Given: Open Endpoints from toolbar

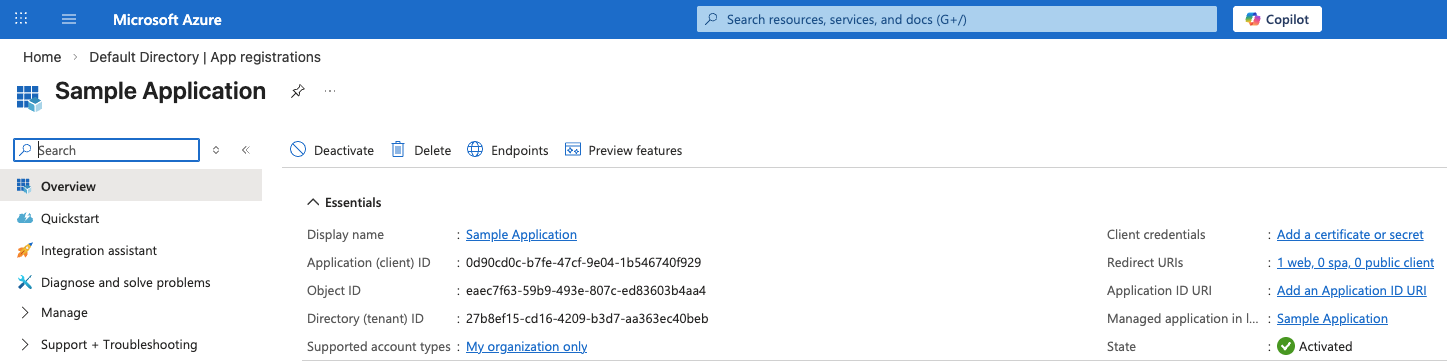Looking at the screenshot, I should pyautogui.click(x=508, y=150).
